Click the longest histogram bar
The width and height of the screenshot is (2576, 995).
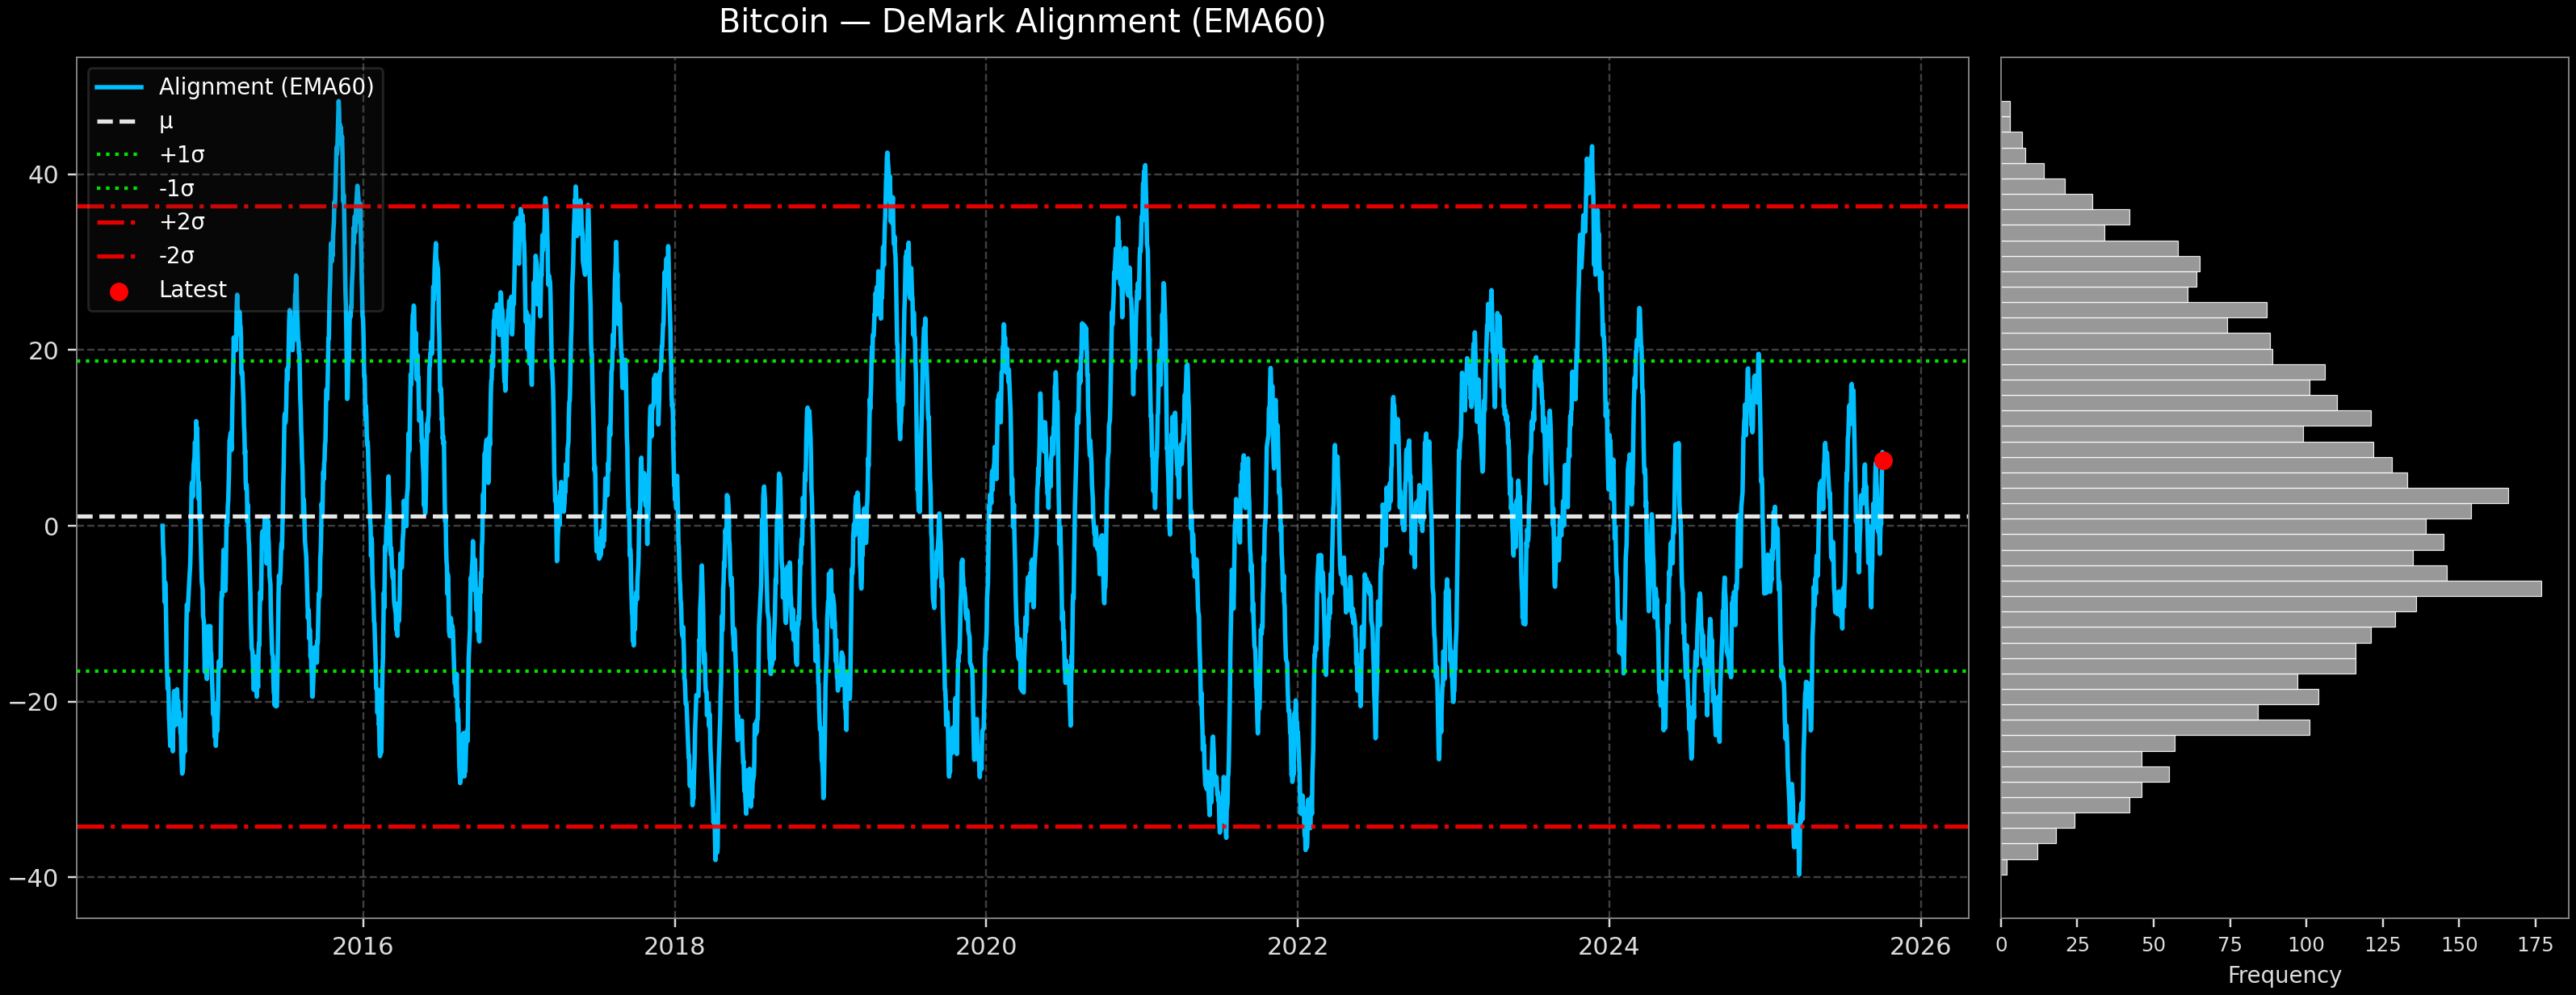click(2270, 589)
